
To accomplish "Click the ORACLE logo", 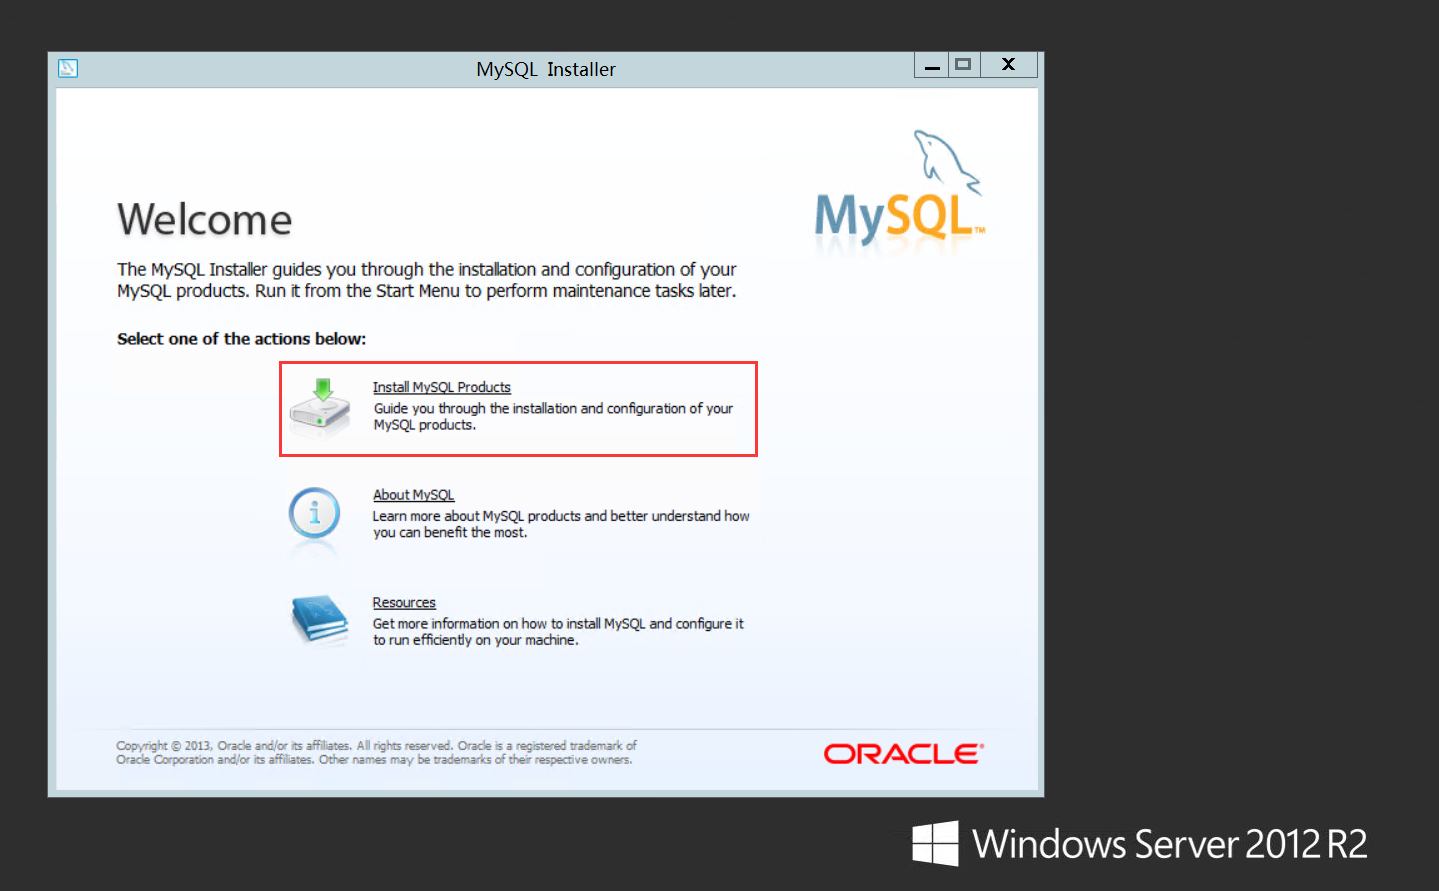I will tap(904, 754).
